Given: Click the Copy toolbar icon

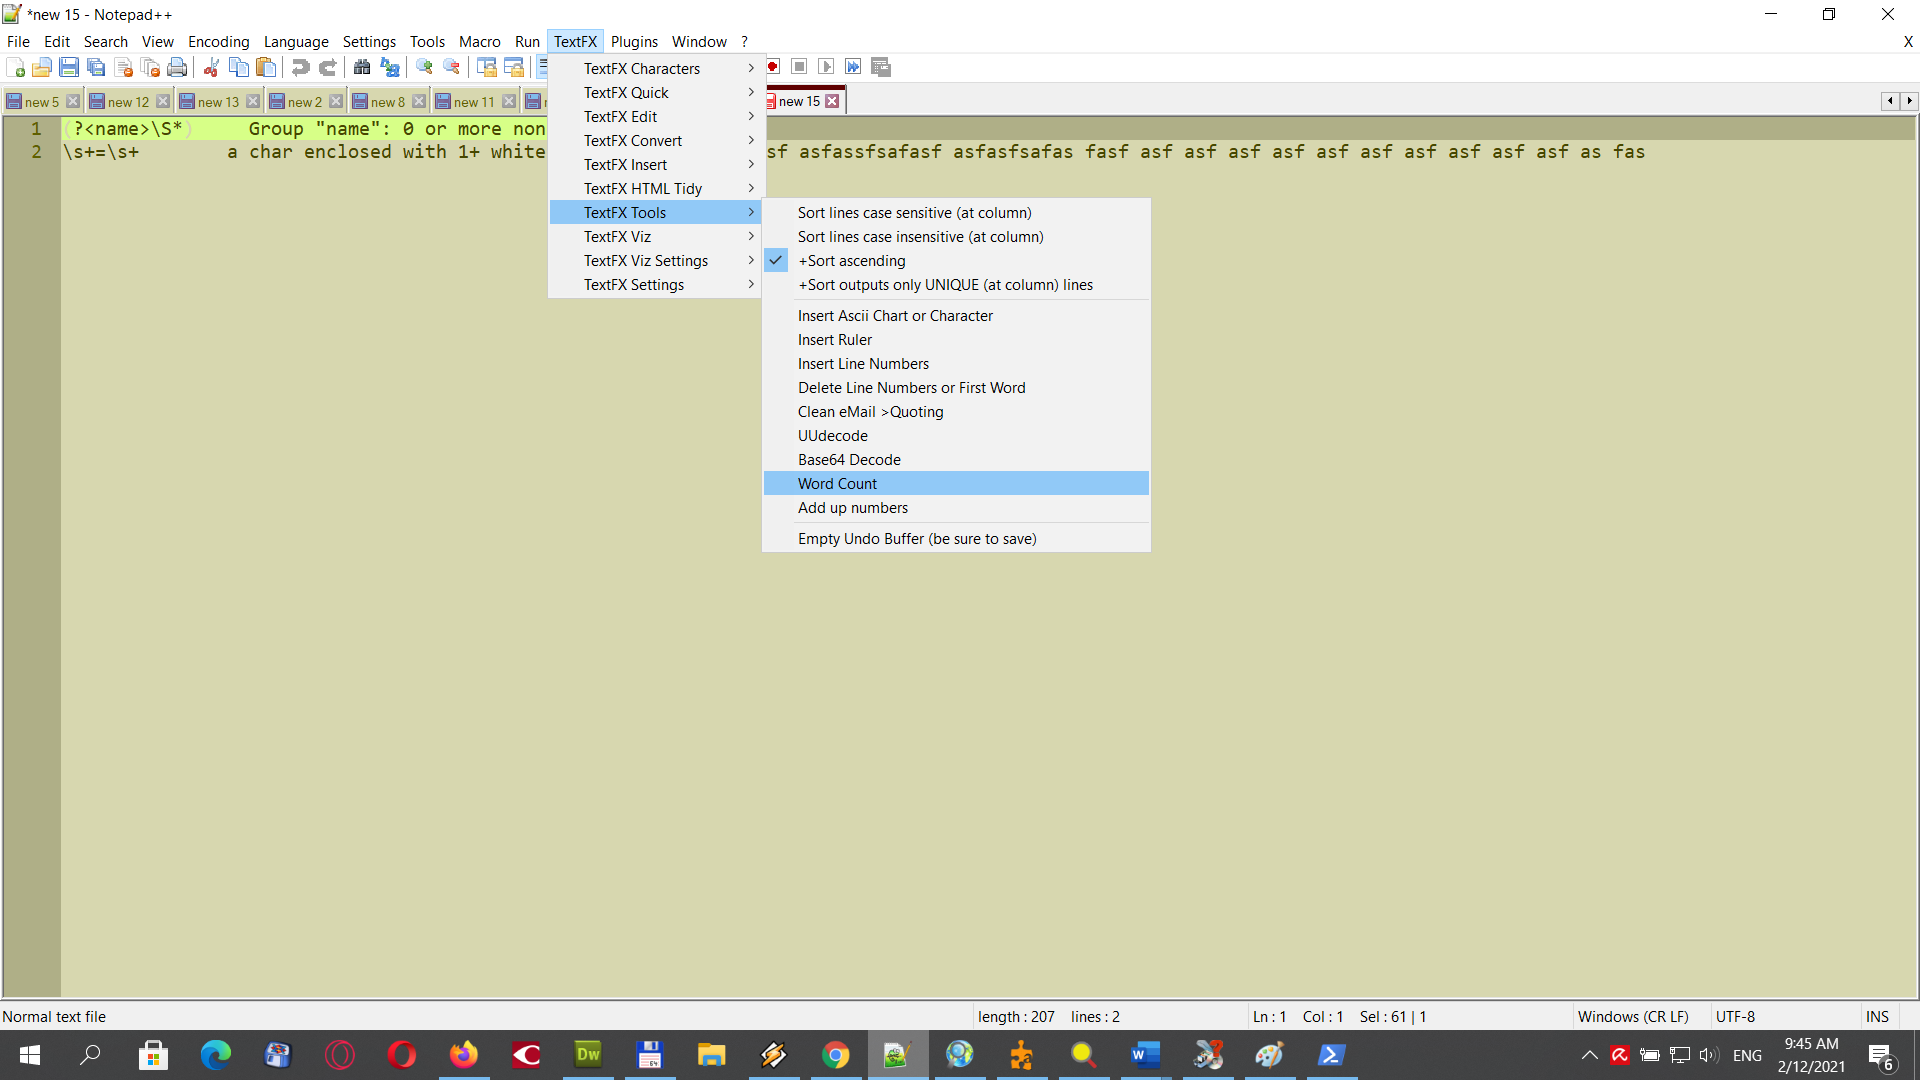Looking at the screenshot, I should point(239,67).
